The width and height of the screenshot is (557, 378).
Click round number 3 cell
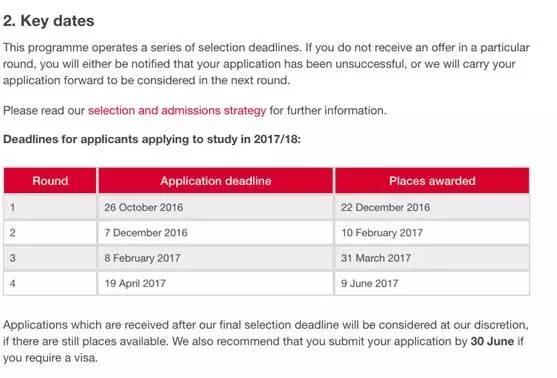pyautogui.click(x=50, y=258)
